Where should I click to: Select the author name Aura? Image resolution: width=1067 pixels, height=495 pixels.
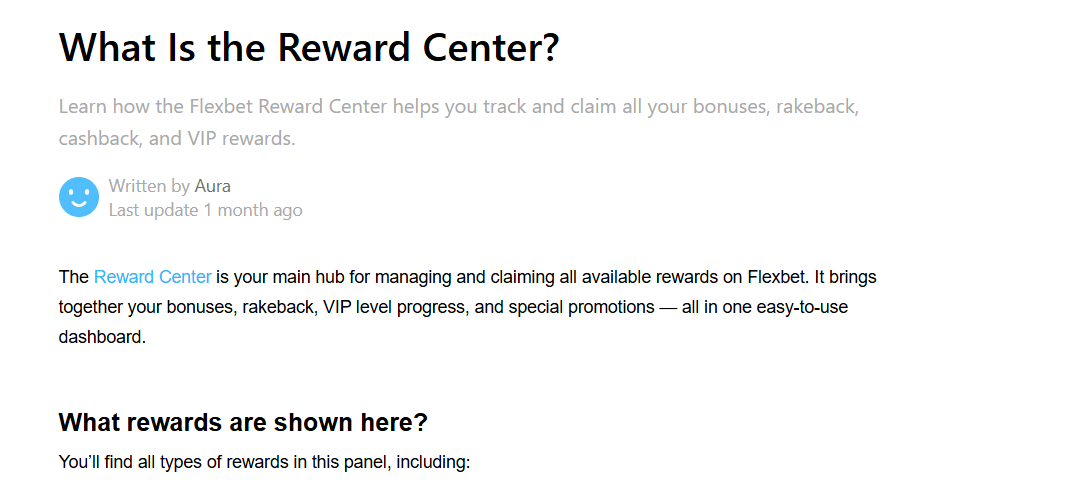(212, 186)
